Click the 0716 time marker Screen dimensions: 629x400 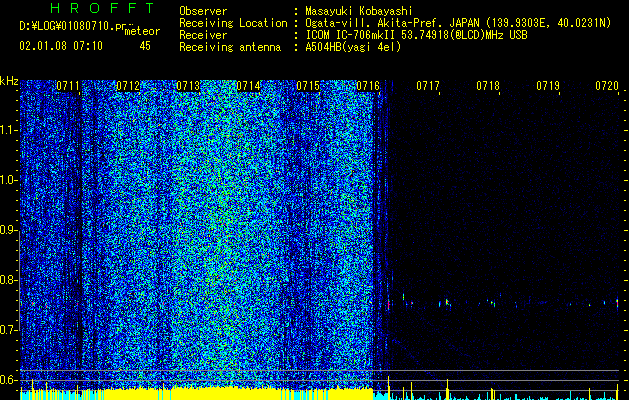pyautogui.click(x=368, y=86)
